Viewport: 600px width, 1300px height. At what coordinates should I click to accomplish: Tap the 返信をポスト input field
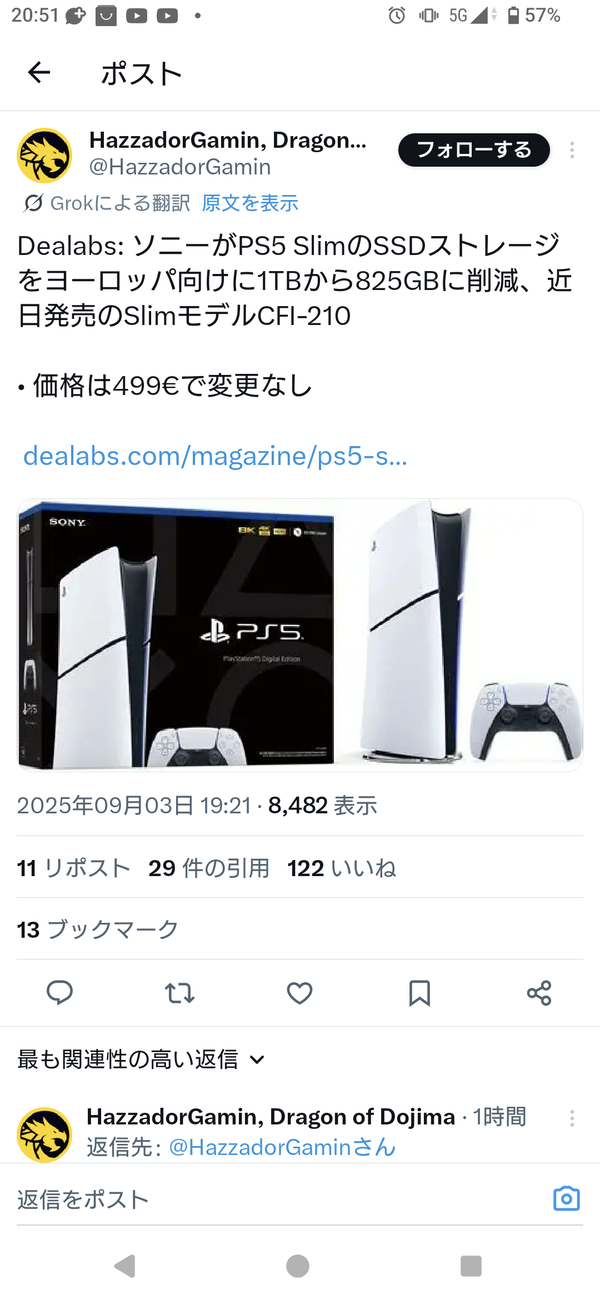click(280, 1199)
